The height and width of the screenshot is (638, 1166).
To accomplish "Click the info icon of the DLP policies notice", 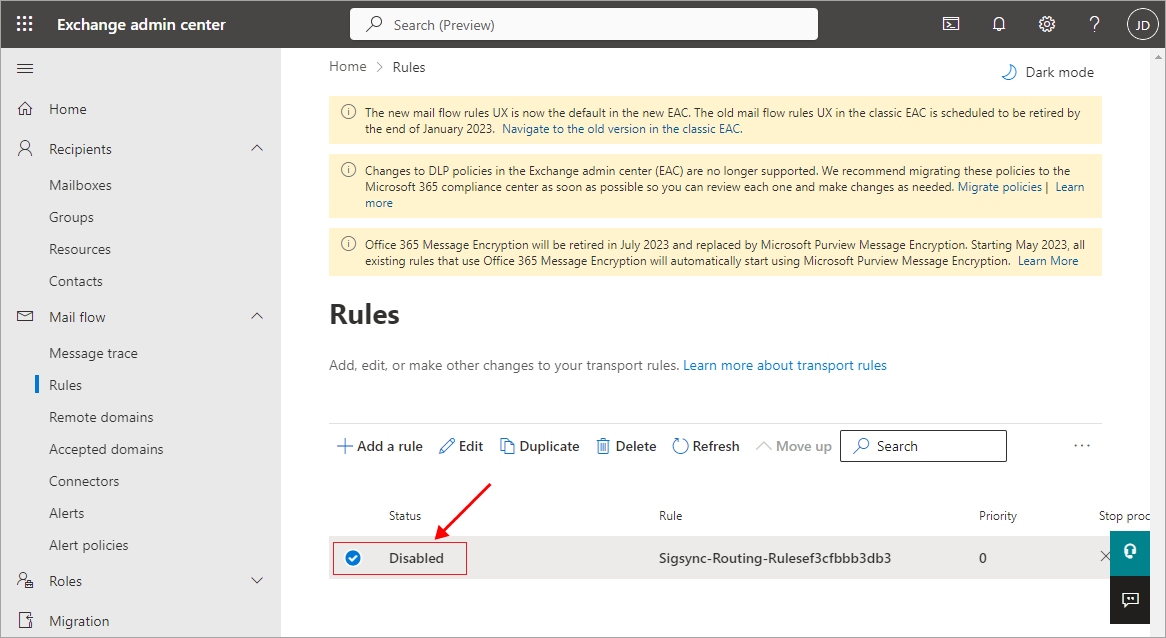I will [x=348, y=170].
